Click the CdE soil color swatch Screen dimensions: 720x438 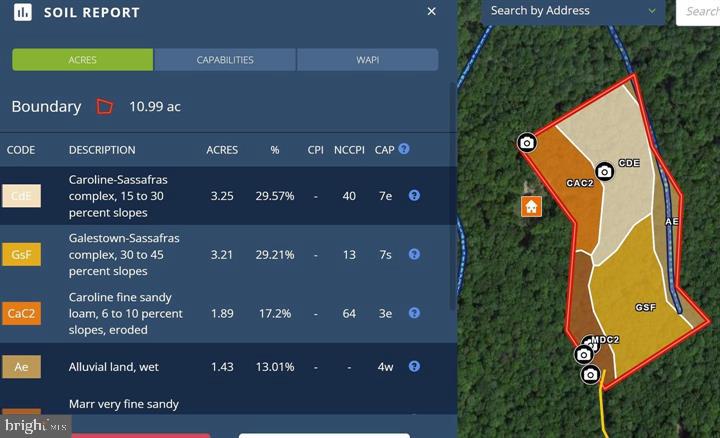click(21, 196)
